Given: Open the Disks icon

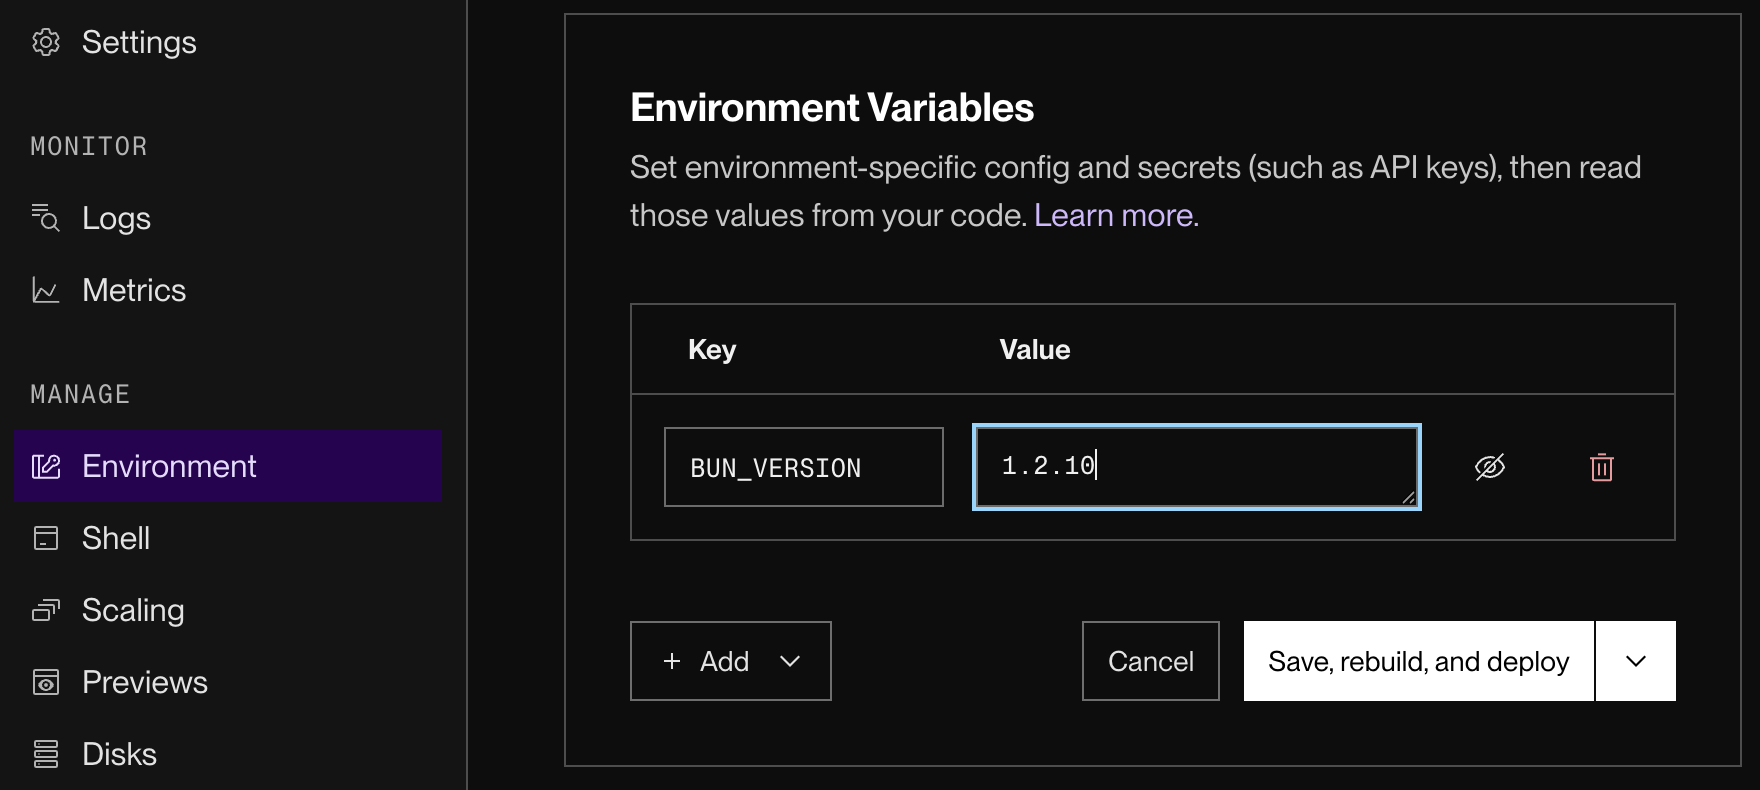Looking at the screenshot, I should pos(44,753).
